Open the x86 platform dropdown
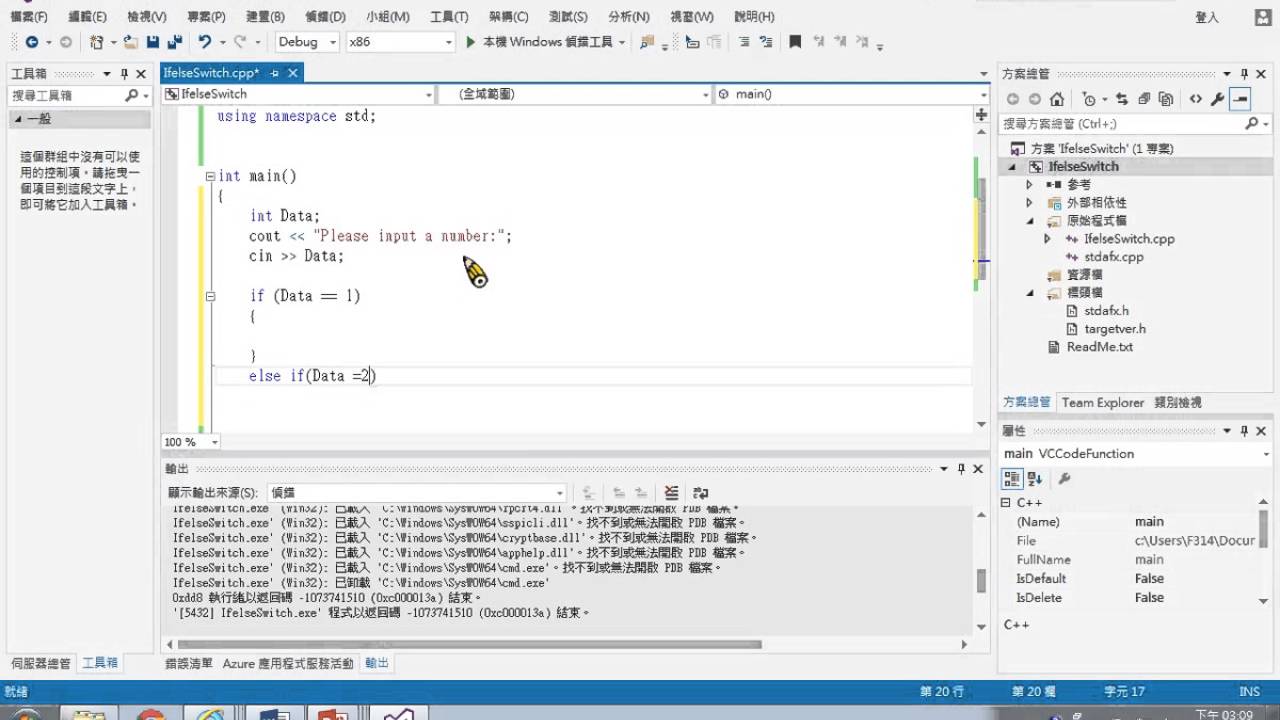The width and height of the screenshot is (1280, 720). pyautogui.click(x=400, y=42)
